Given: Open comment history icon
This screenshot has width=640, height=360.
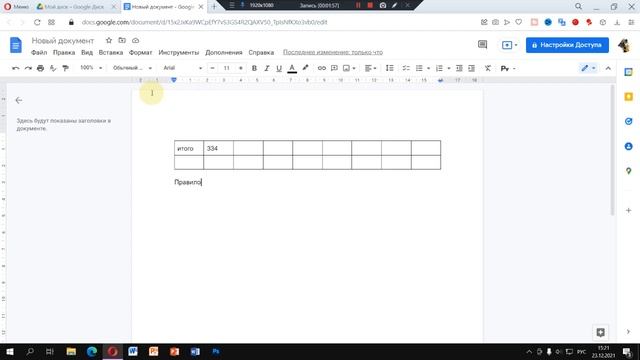Looking at the screenshot, I should pos(482,44).
